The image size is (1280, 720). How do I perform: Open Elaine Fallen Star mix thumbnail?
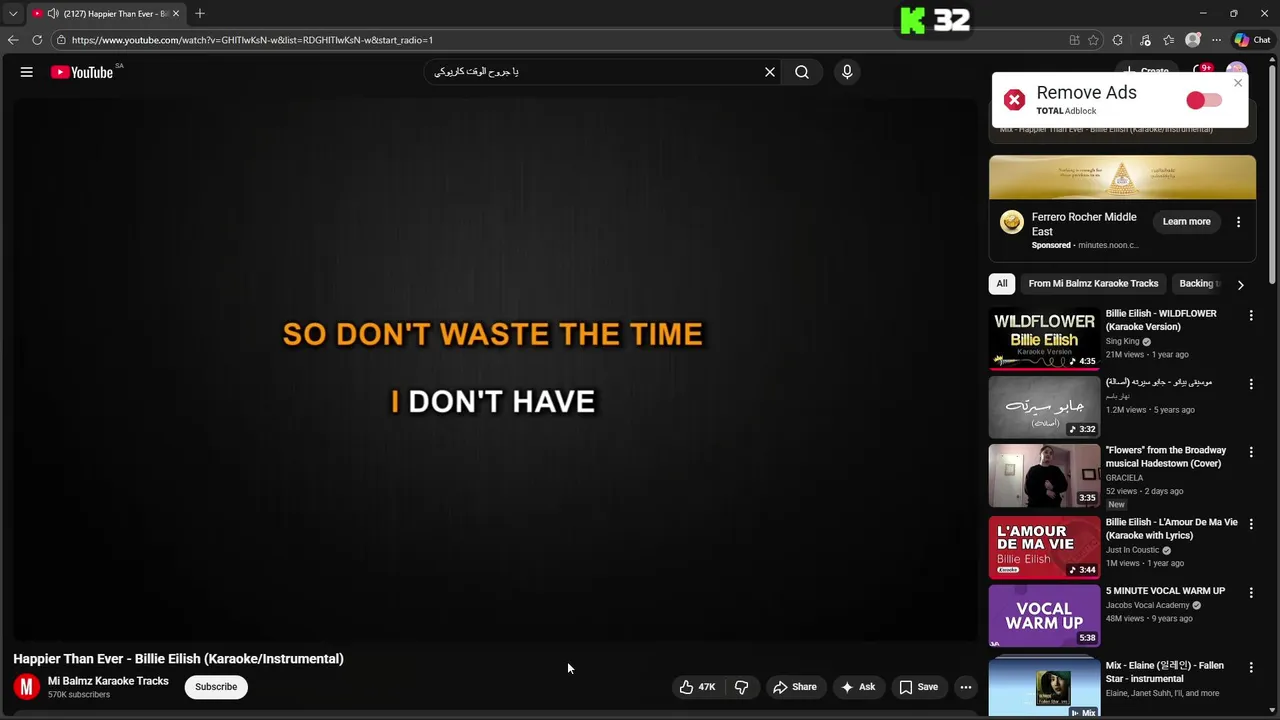pyautogui.click(x=1044, y=687)
